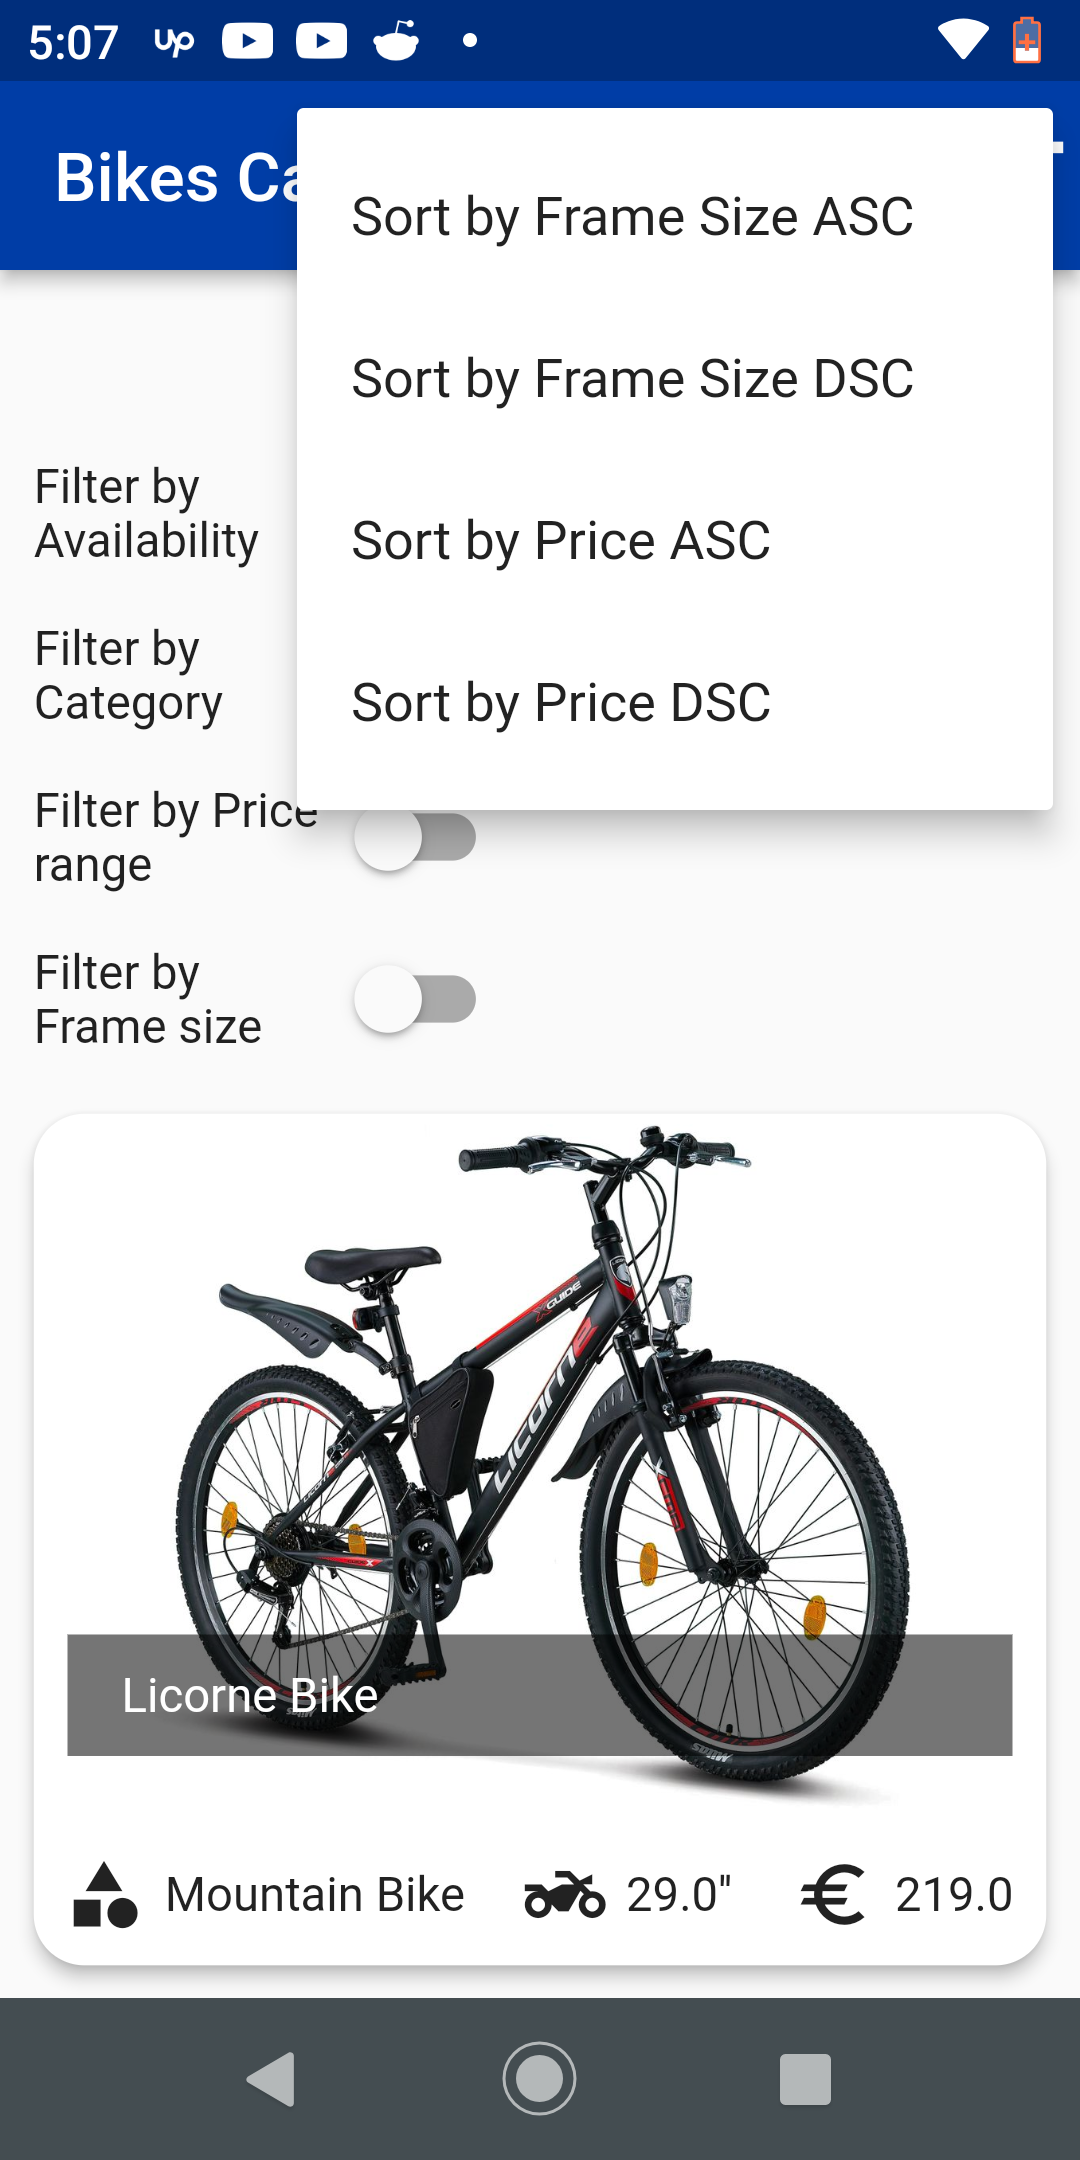
Task: Tap the category shapes icon
Action: click(x=105, y=1895)
